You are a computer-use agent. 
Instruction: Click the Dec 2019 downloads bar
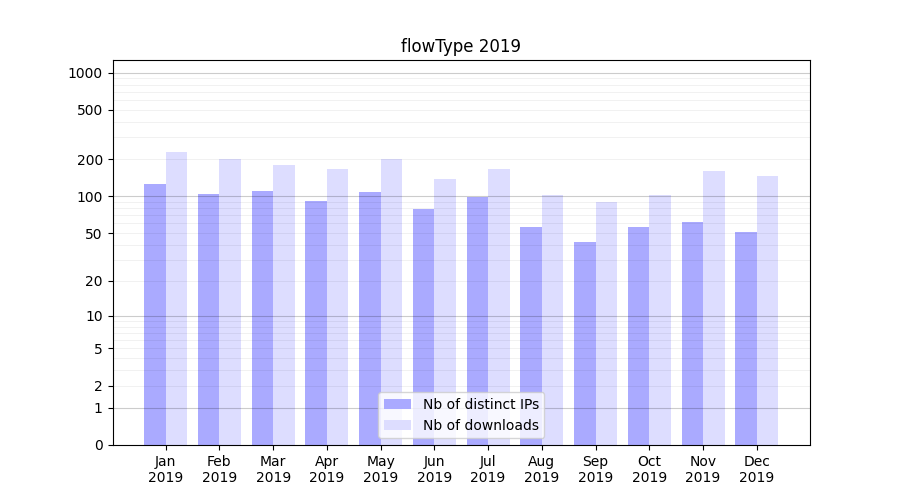pos(767,310)
